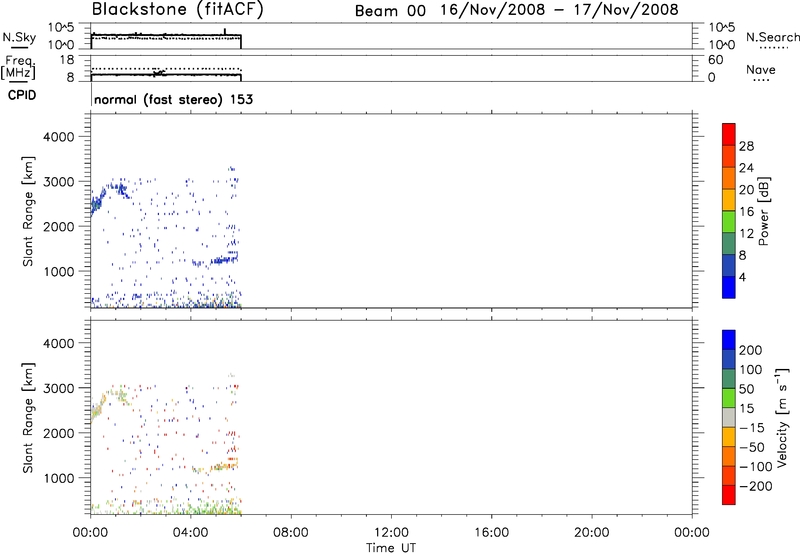The width and height of the screenshot is (800, 554).
Task: Click the '60' tick on Nave axis
Action: click(x=716, y=60)
